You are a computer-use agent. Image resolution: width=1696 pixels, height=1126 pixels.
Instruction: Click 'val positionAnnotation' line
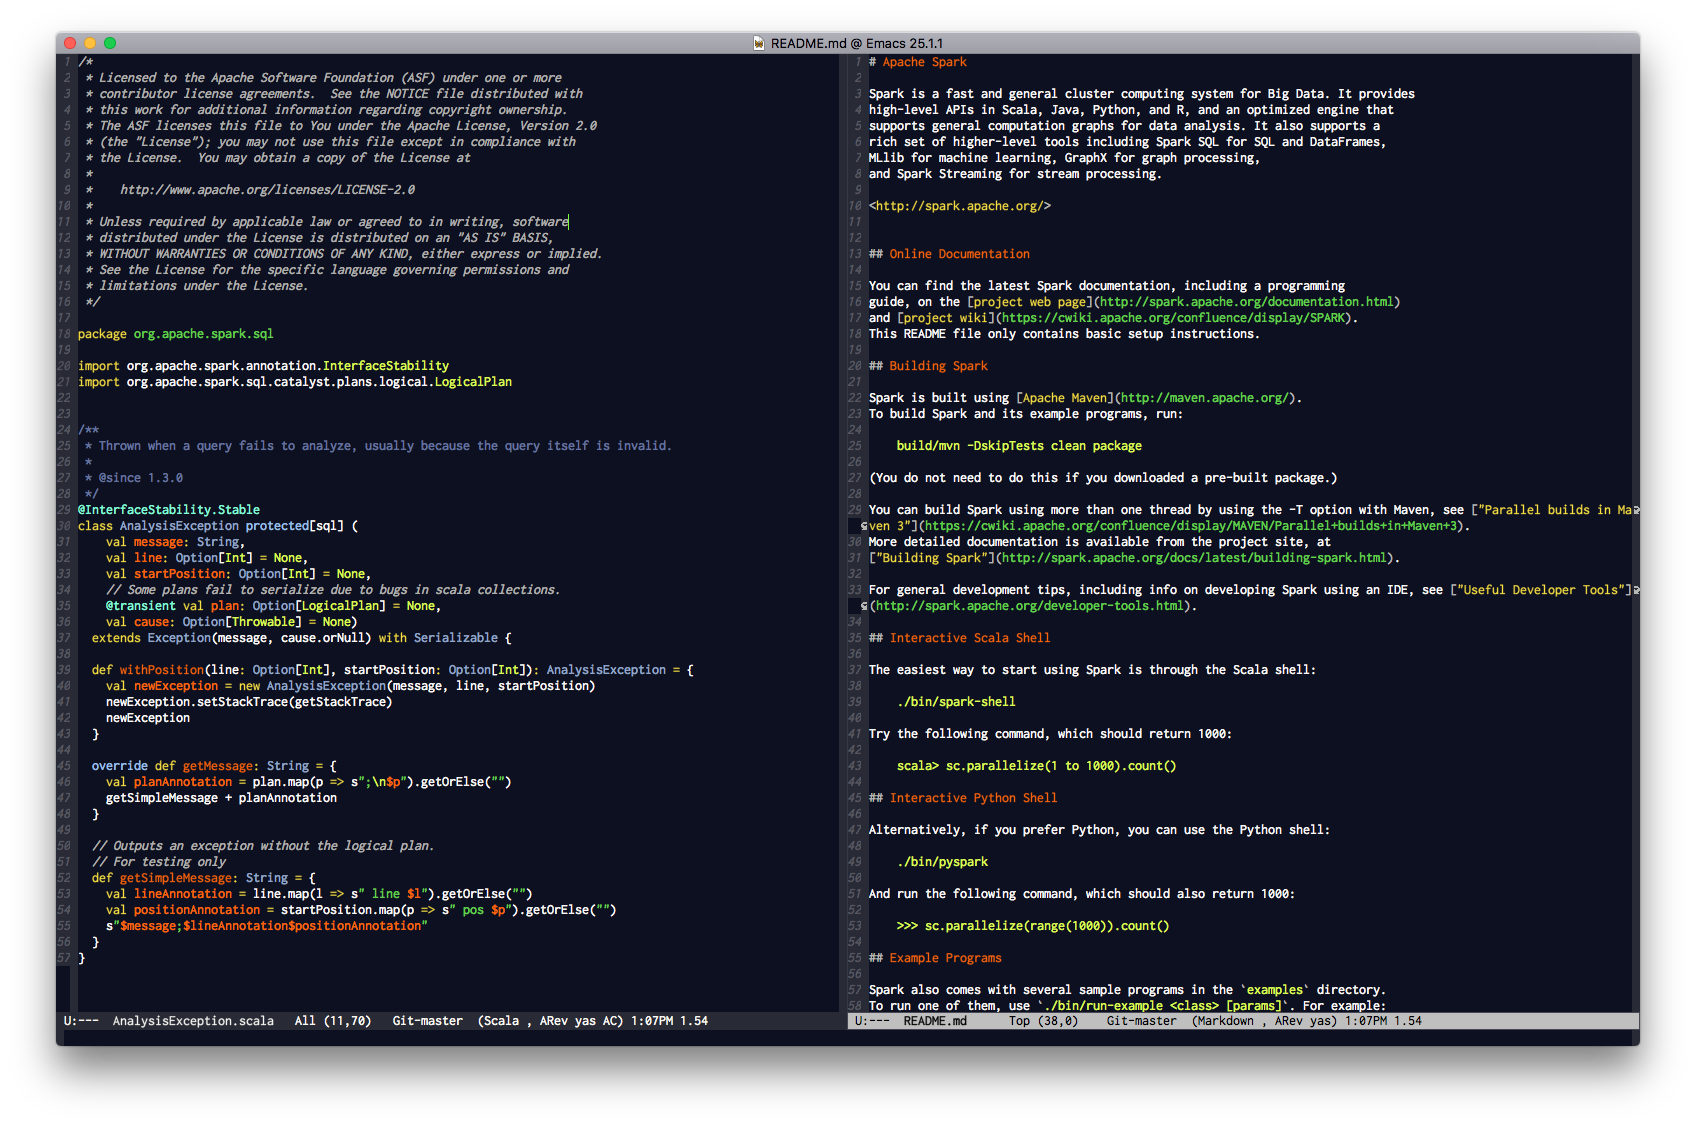(361, 910)
